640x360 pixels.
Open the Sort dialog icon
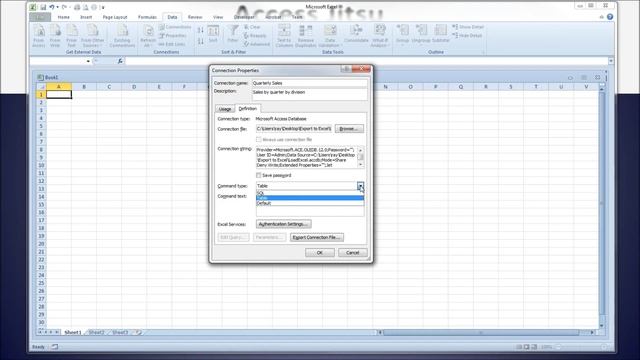tap(213, 34)
